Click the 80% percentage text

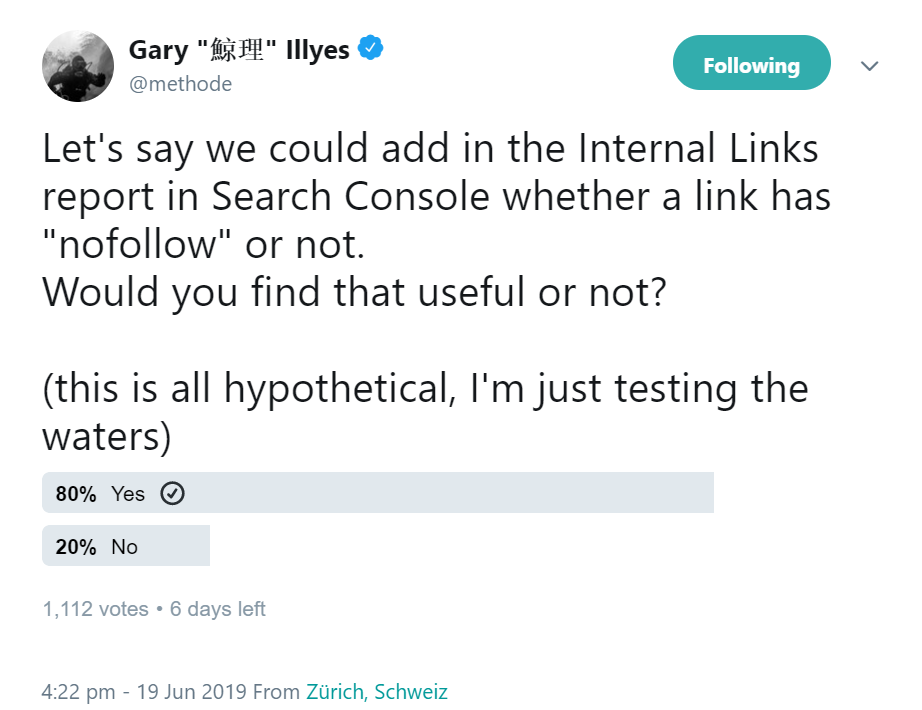click(x=74, y=492)
